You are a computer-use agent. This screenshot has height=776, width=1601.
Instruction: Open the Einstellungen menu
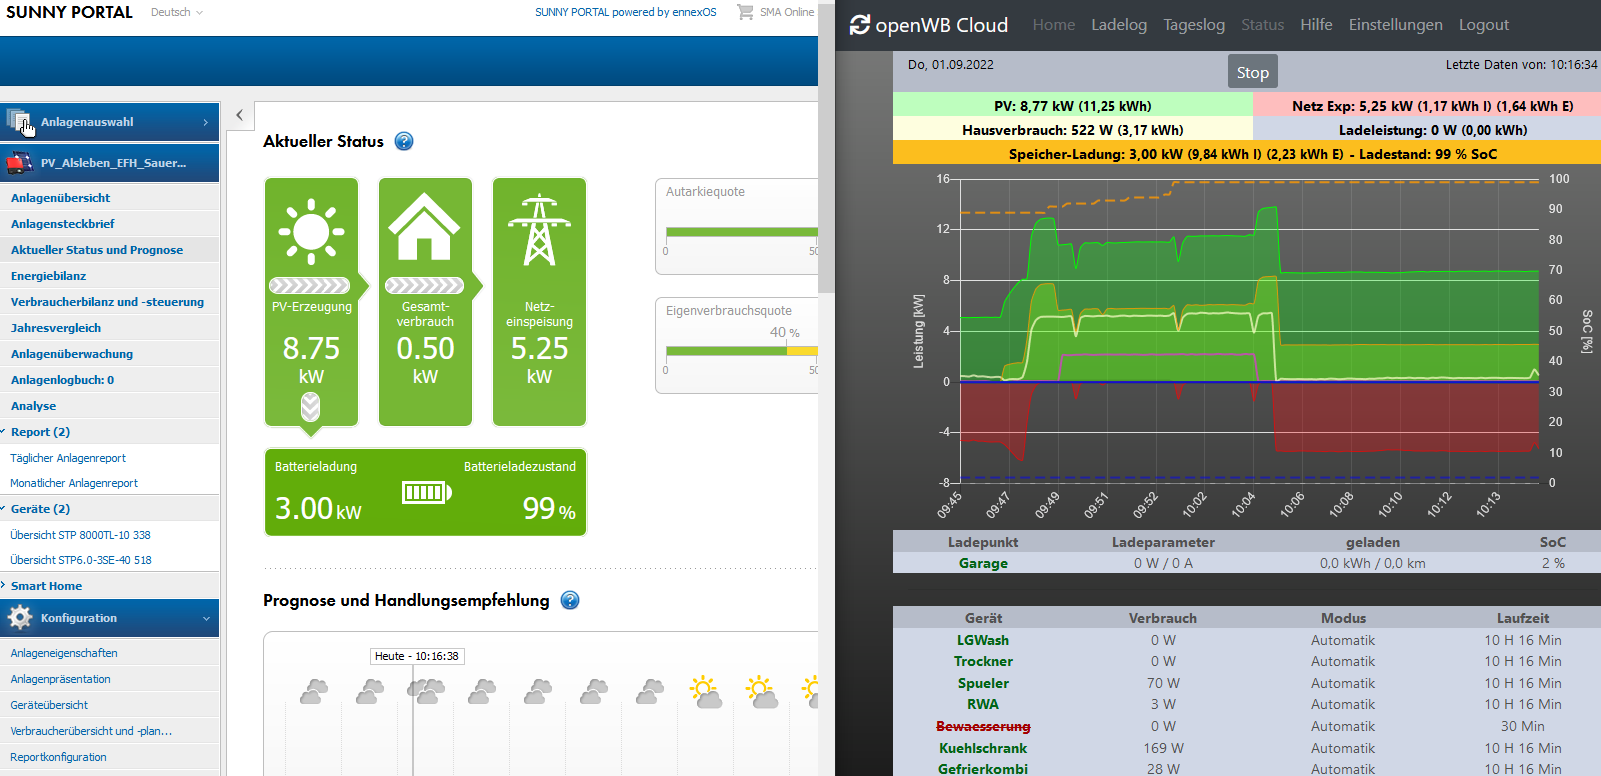tap(1395, 25)
